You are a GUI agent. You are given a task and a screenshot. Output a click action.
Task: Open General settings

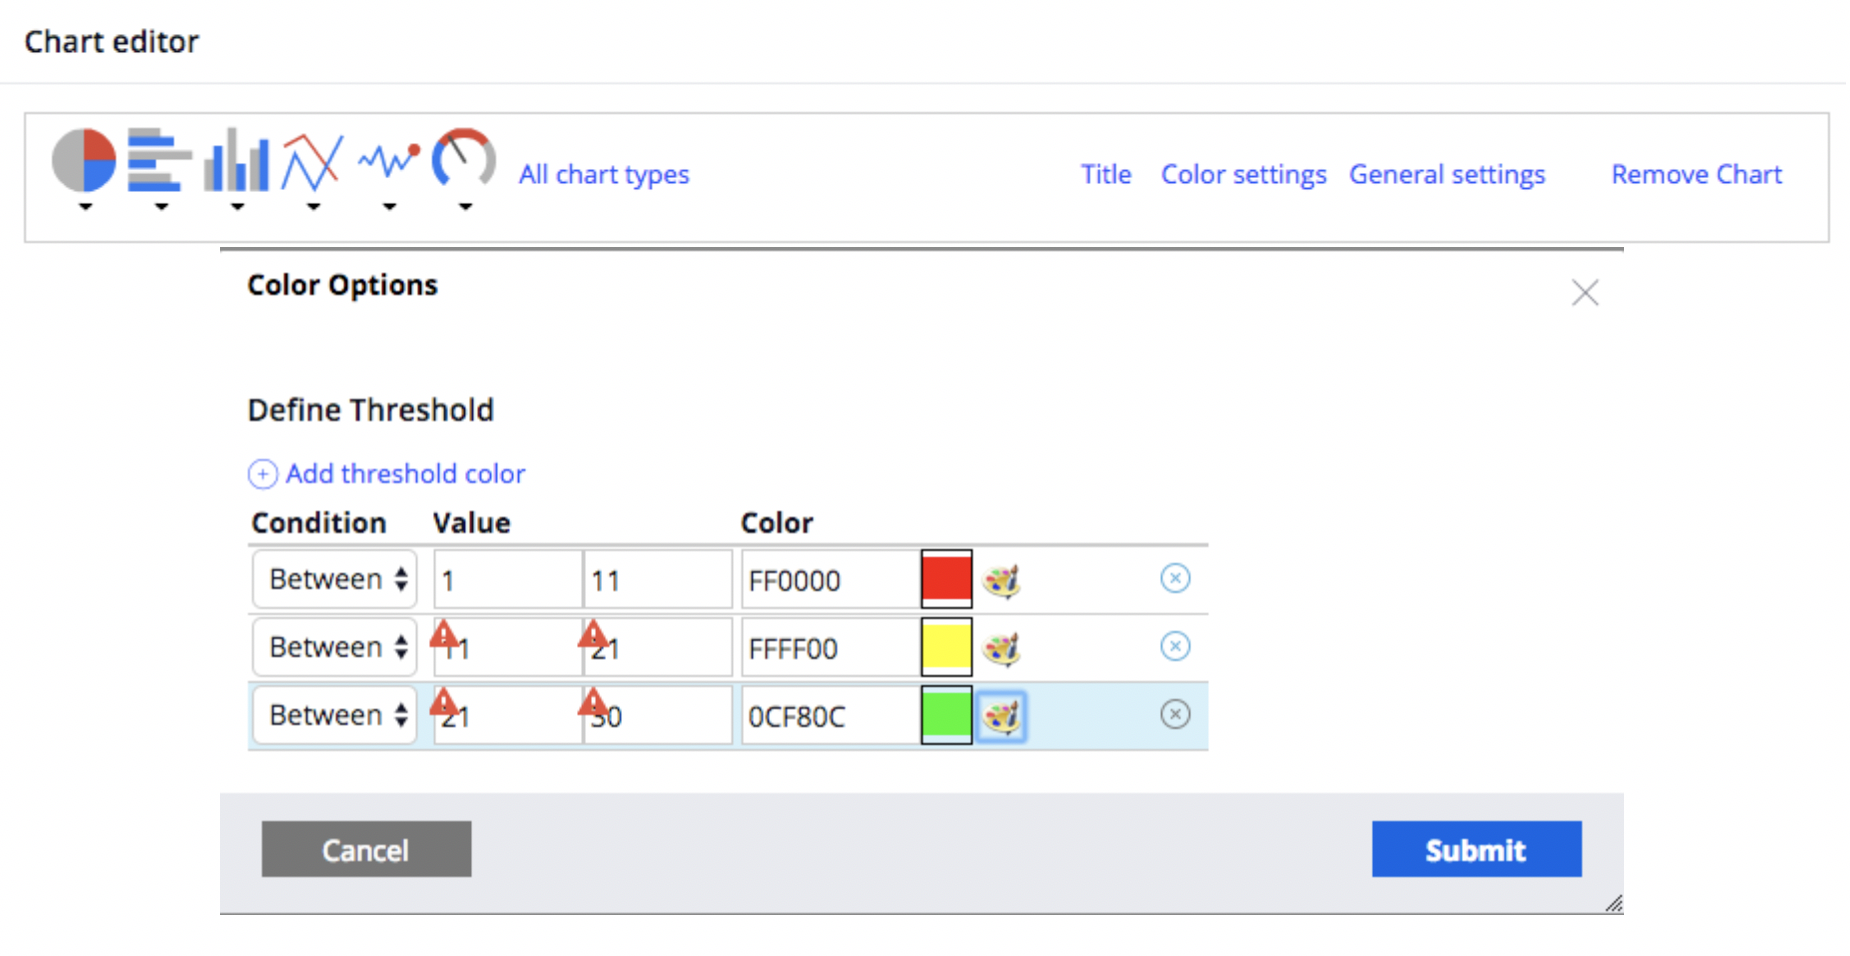(x=1447, y=175)
